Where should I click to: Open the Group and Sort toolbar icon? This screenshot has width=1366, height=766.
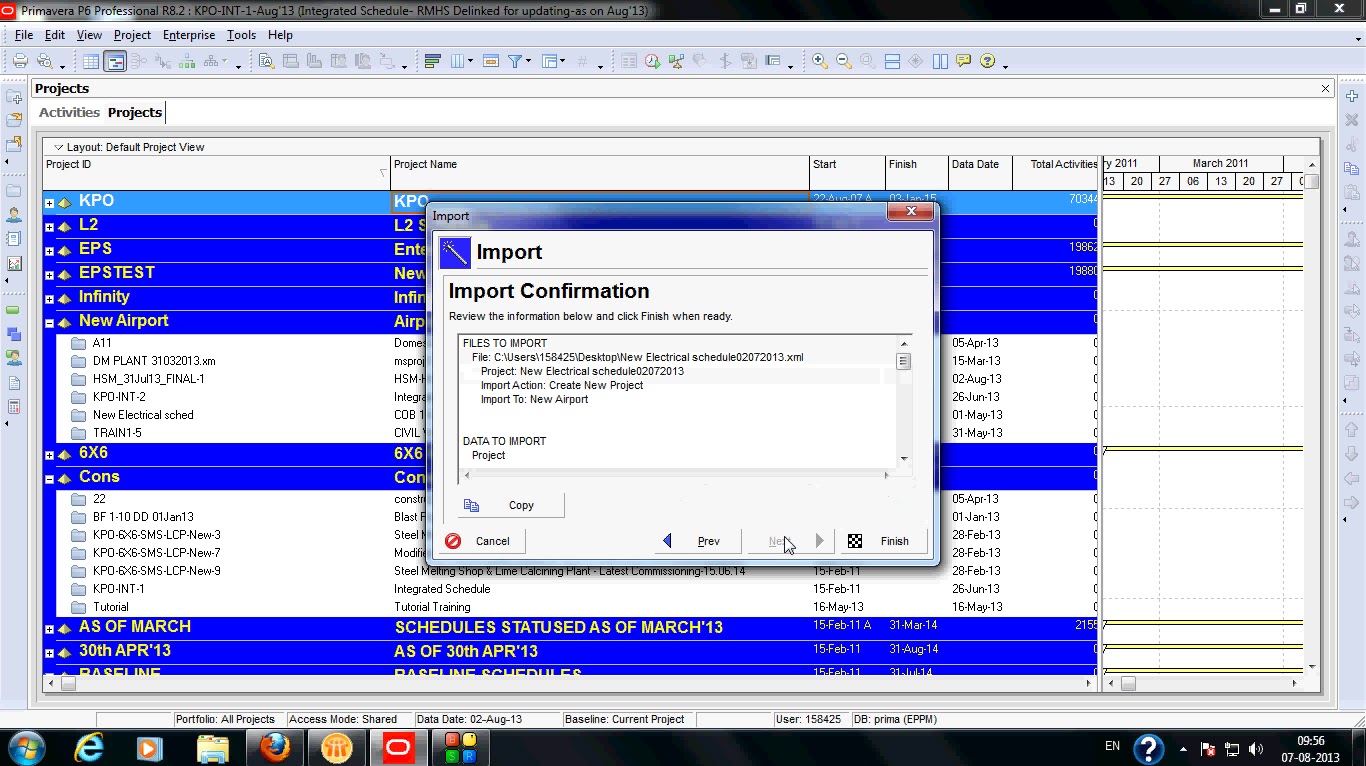pyautogui.click(x=433, y=60)
